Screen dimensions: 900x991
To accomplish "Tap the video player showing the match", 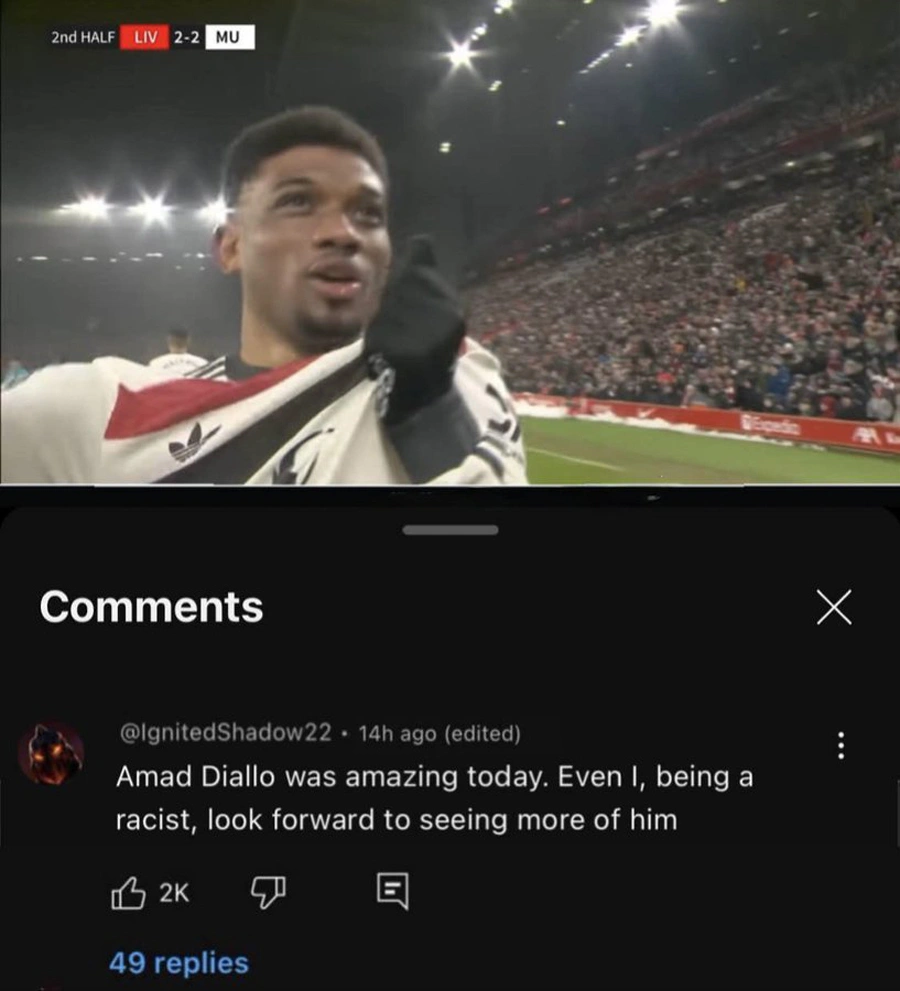I will [450, 242].
